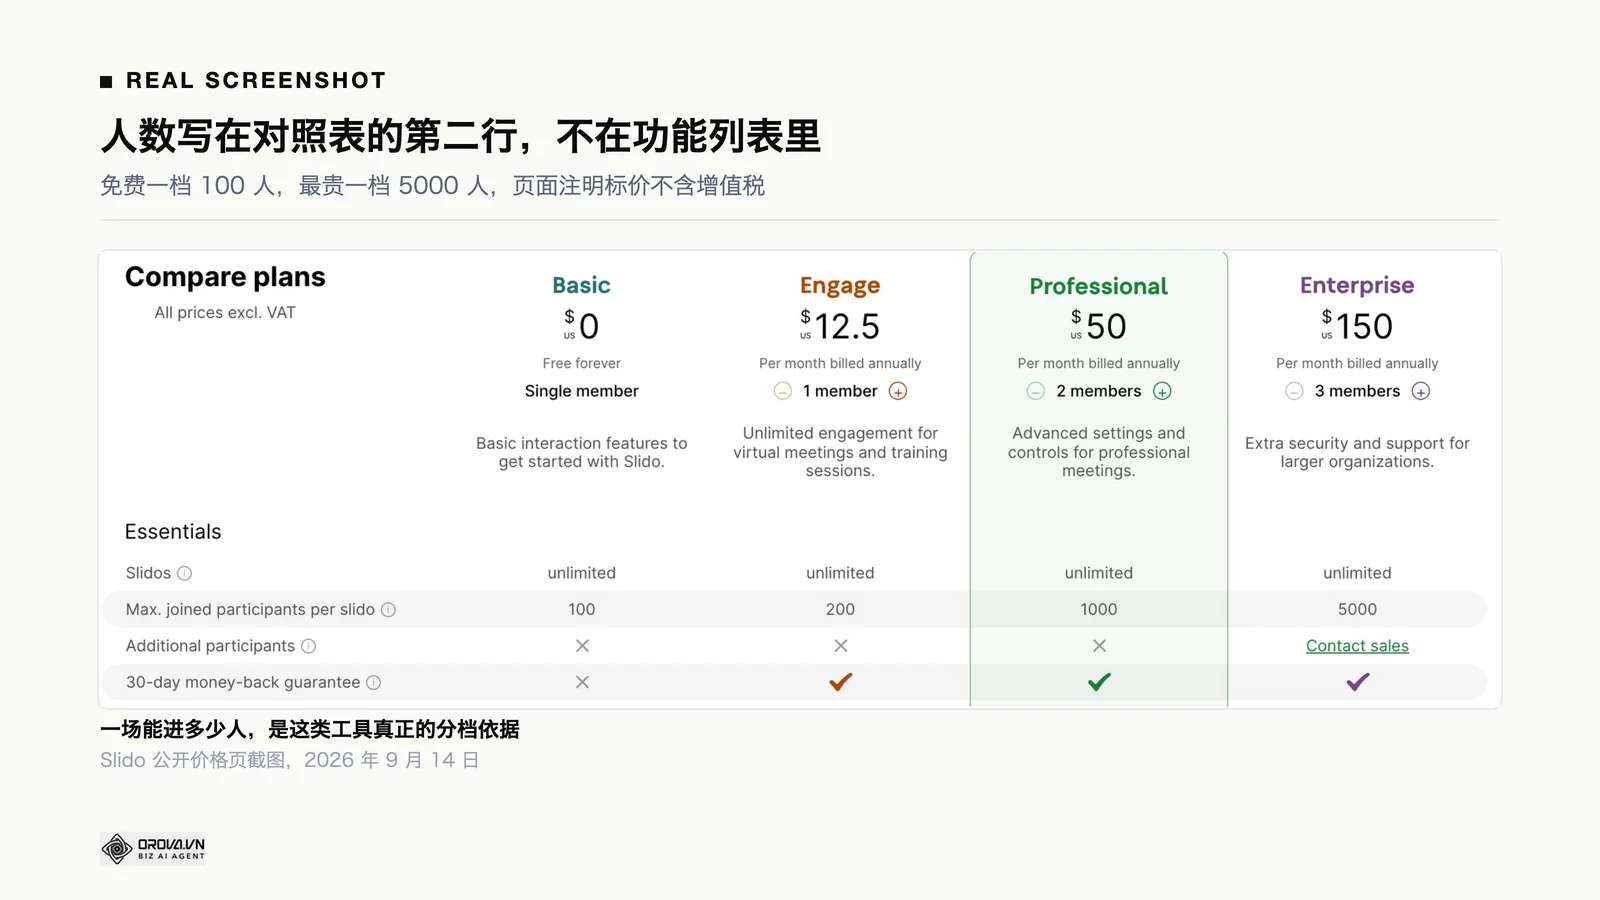Click Professional Additional participants cross mark

click(1099, 646)
